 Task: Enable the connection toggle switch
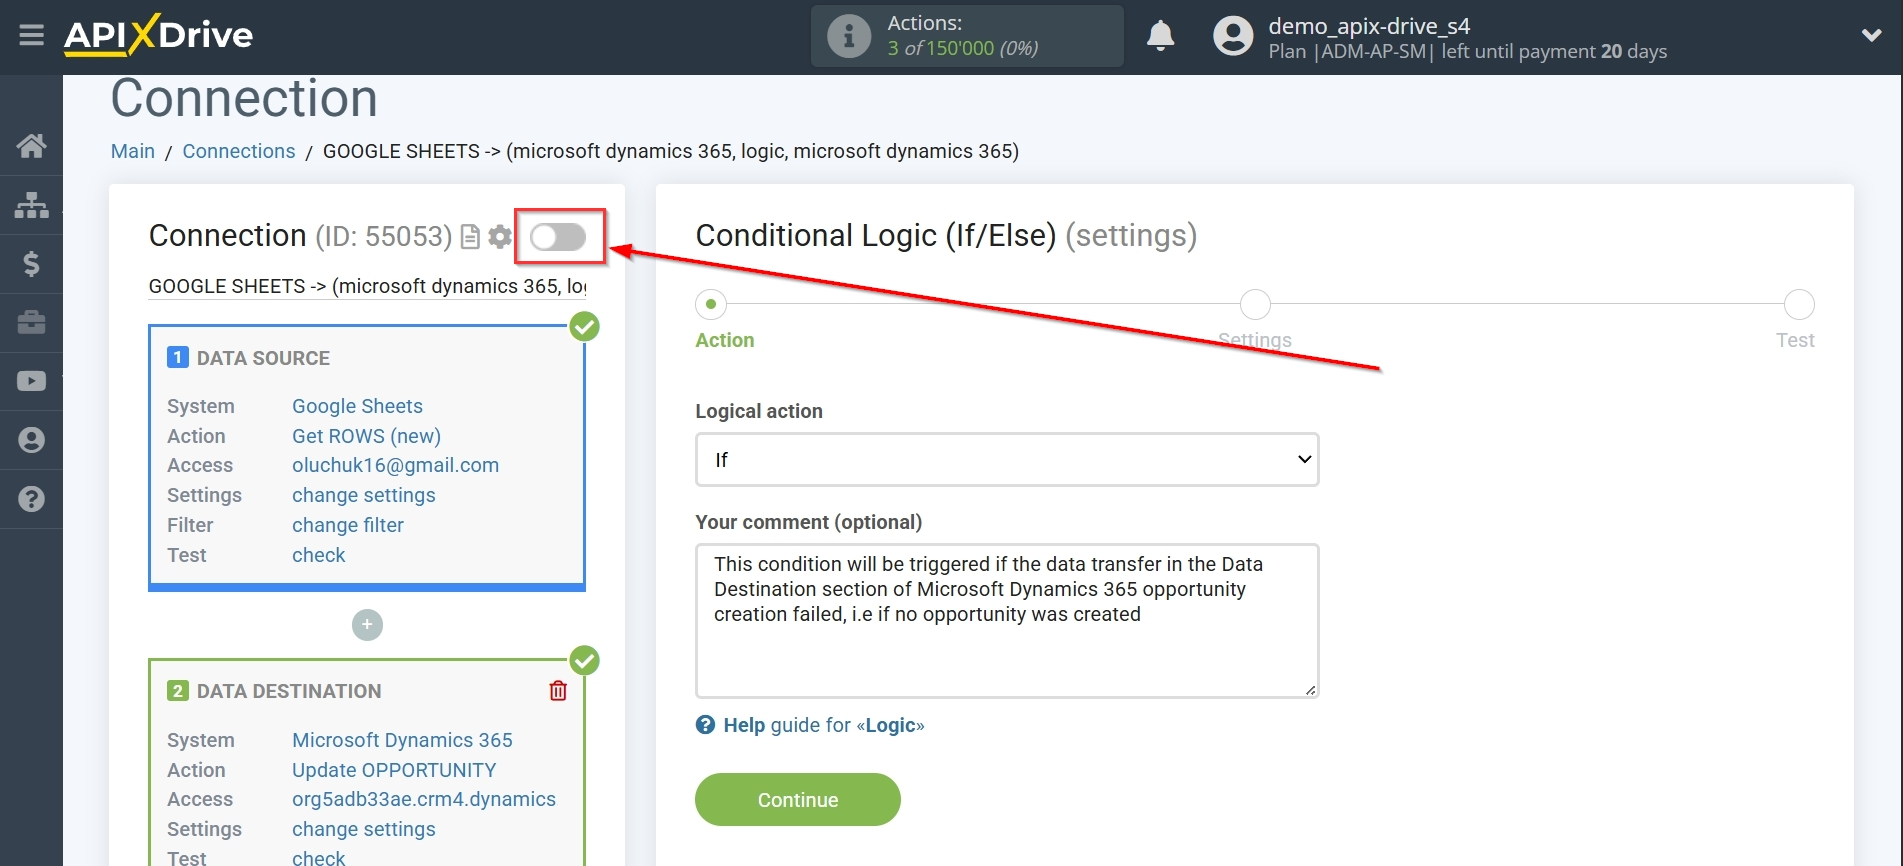[558, 237]
